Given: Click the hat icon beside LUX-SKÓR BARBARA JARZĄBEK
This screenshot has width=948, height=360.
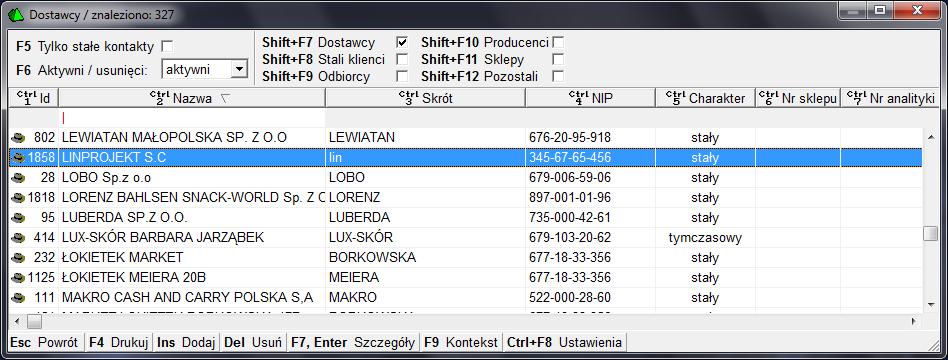Looking at the screenshot, I should point(18,238).
